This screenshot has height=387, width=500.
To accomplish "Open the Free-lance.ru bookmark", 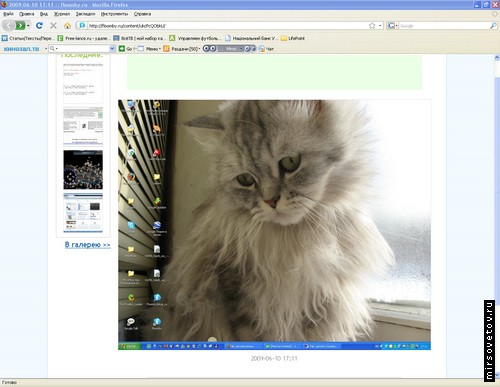I will click(x=83, y=38).
